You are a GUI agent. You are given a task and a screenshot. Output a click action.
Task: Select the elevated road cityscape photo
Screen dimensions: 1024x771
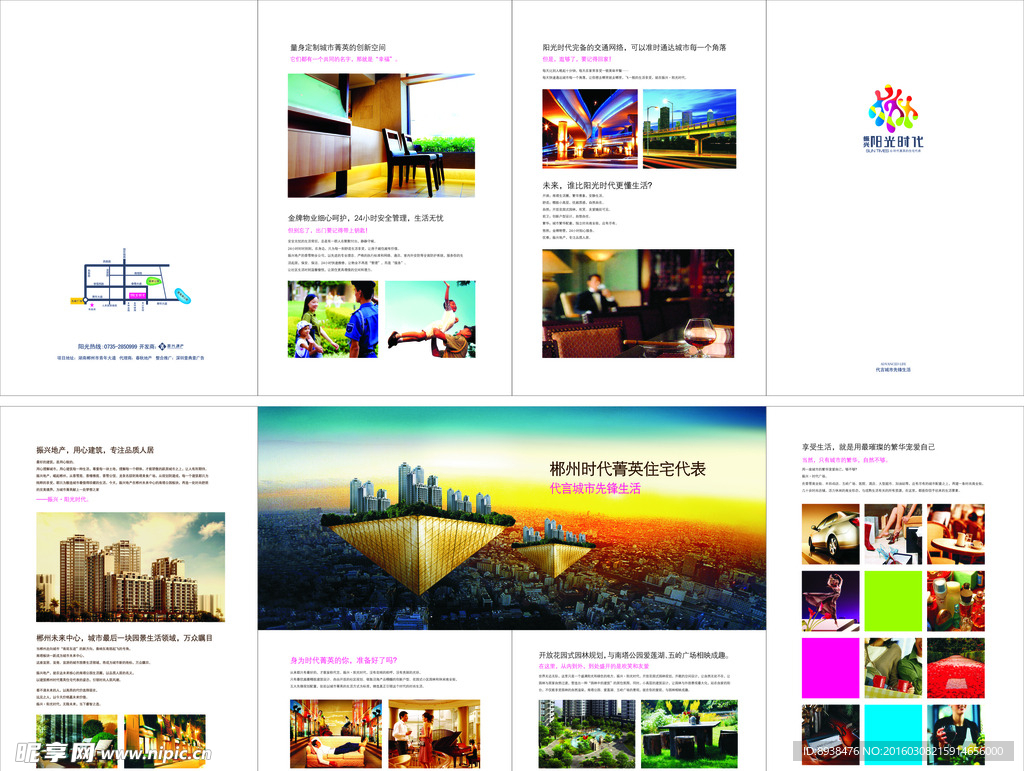pyautogui.click(x=690, y=129)
